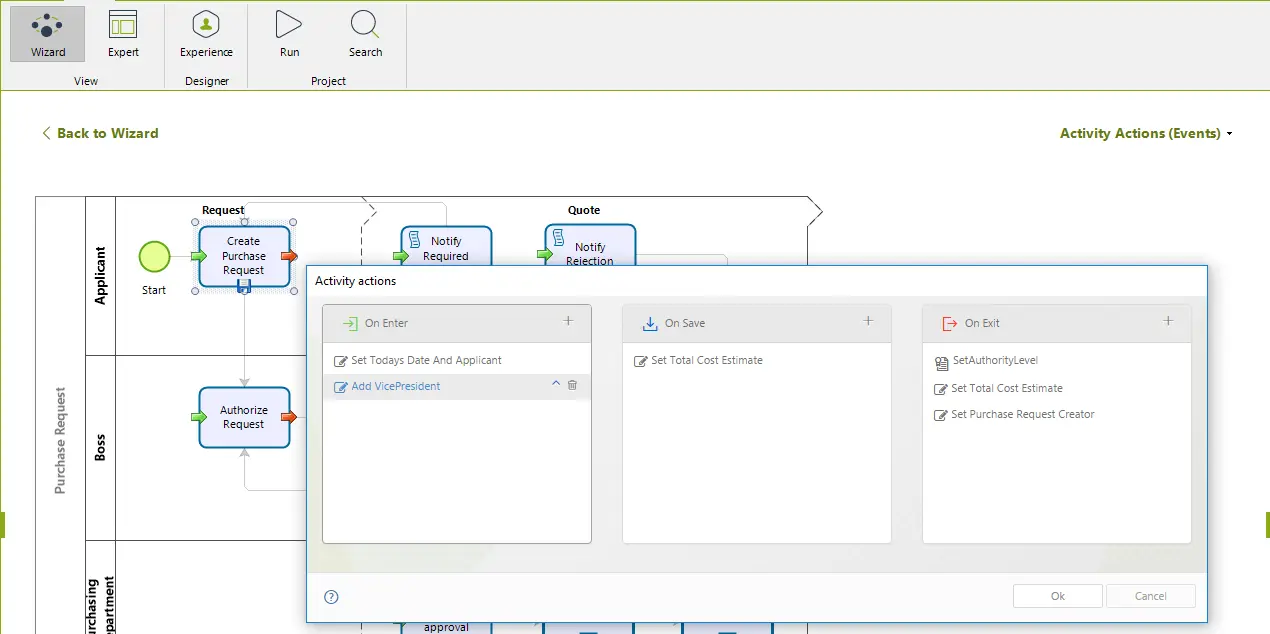Screen dimensions: 1270x634
Task: Add a new On Exit action
Action: pos(1168,321)
